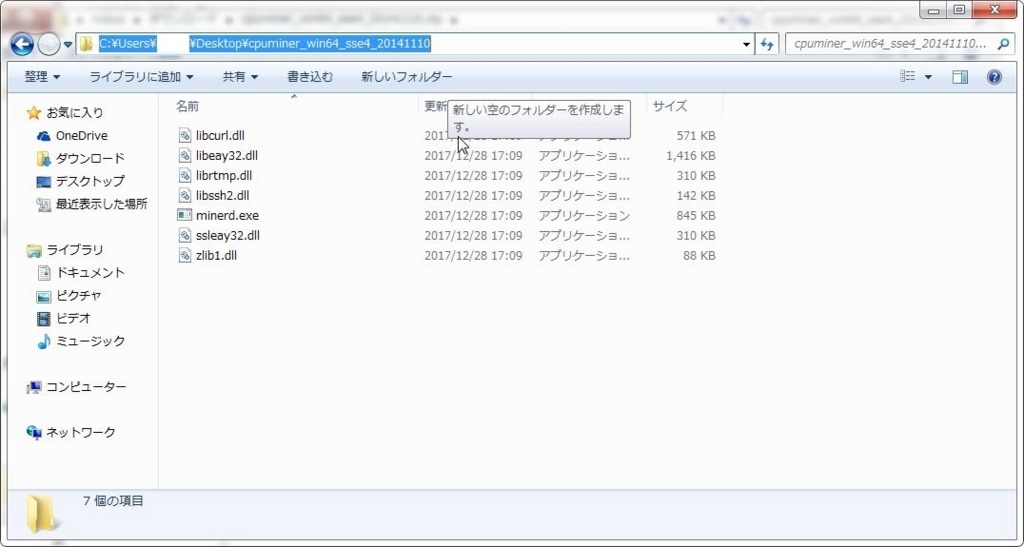This screenshot has height=547, width=1024.
Task: Click the Forward navigation arrow button
Action: pyautogui.click(x=48, y=44)
